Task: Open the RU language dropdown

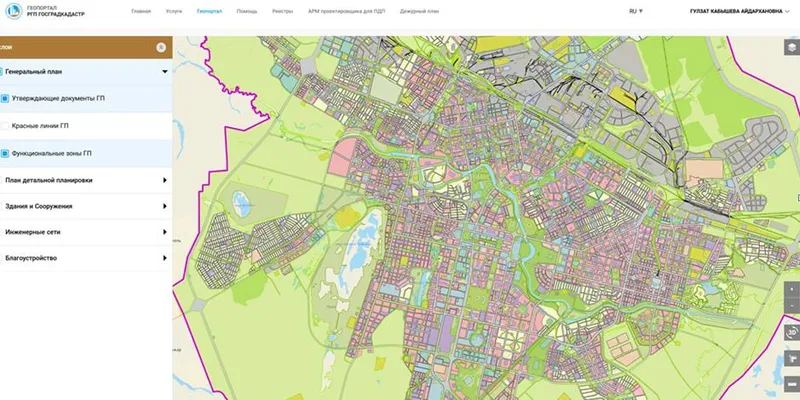Action: tap(635, 11)
